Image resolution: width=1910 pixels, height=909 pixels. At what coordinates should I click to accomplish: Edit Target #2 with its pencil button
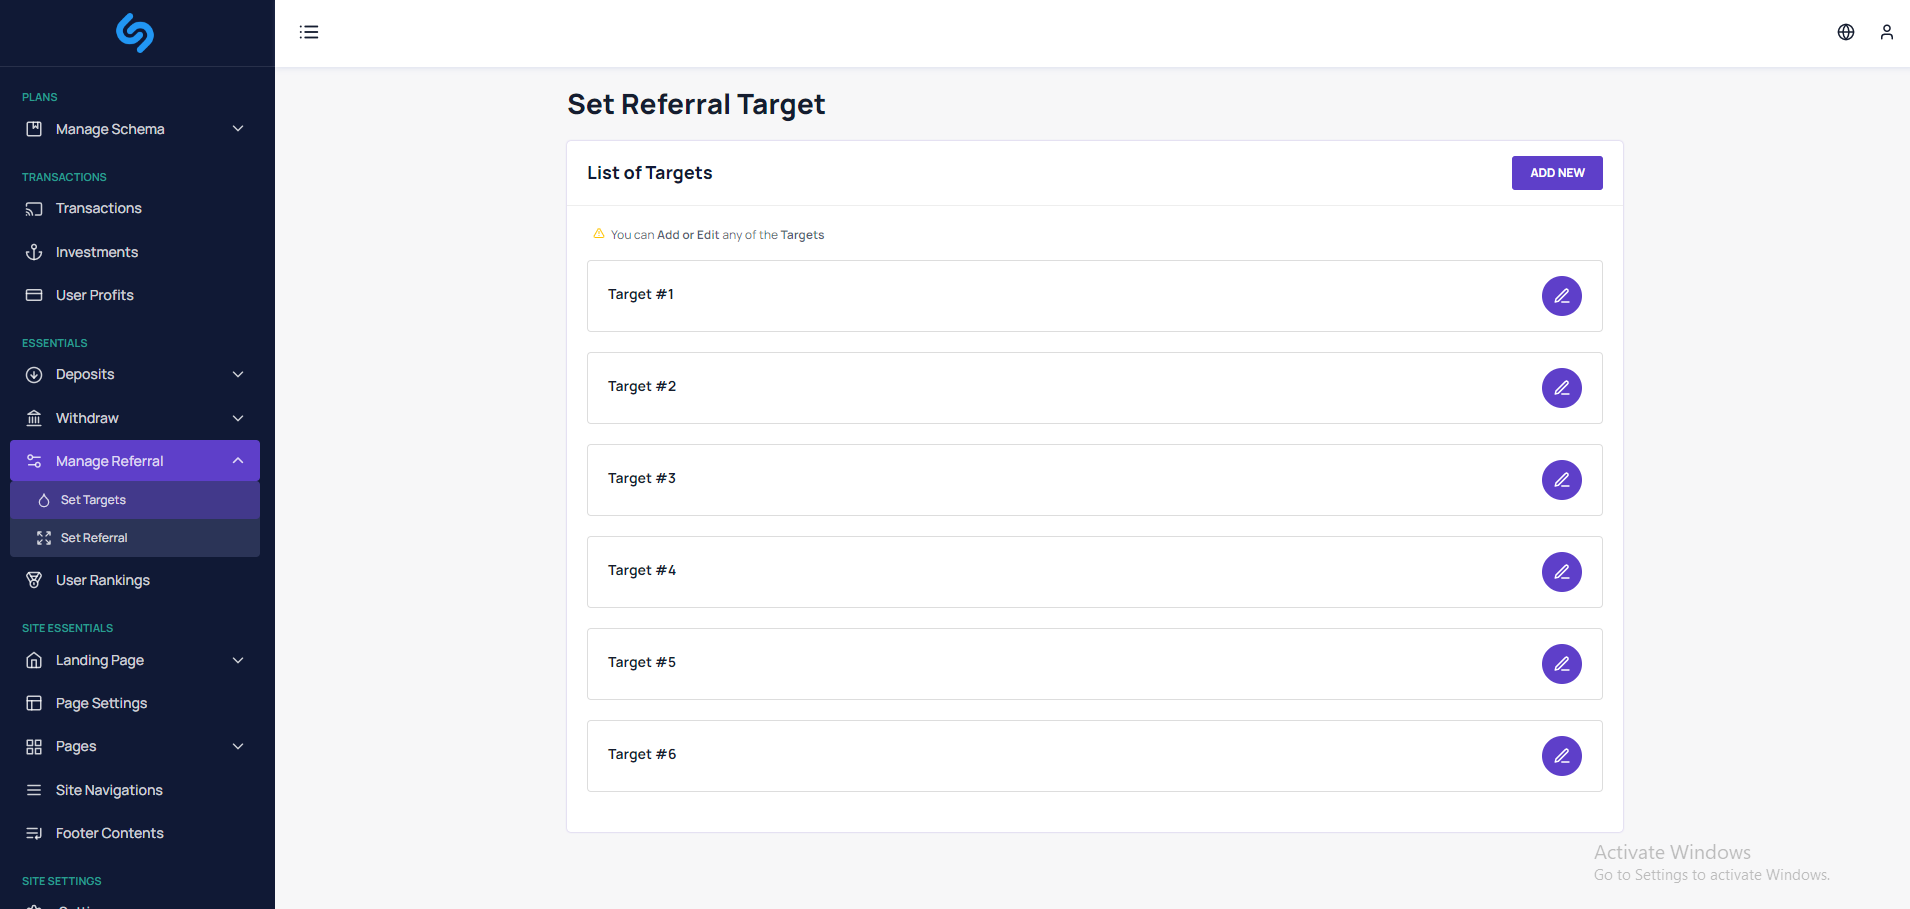(1561, 388)
